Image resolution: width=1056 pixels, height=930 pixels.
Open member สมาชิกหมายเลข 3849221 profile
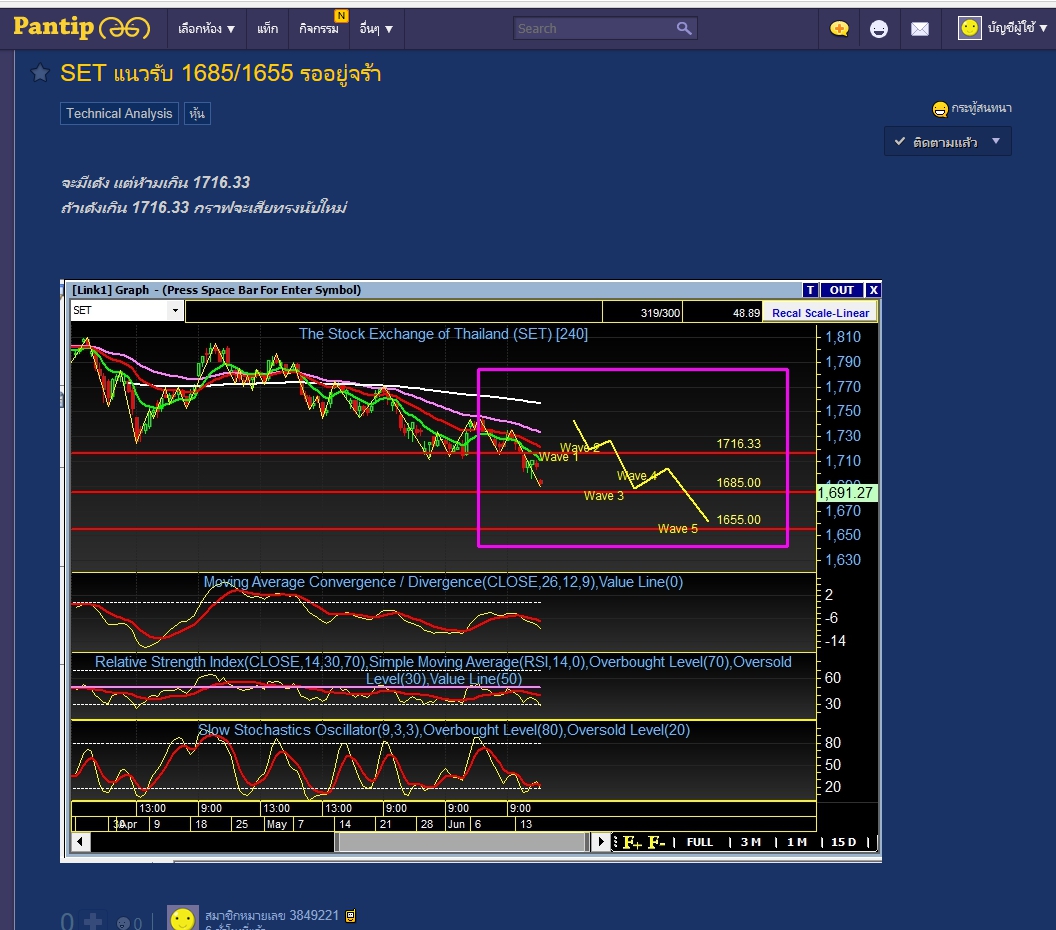pyautogui.click(x=272, y=915)
